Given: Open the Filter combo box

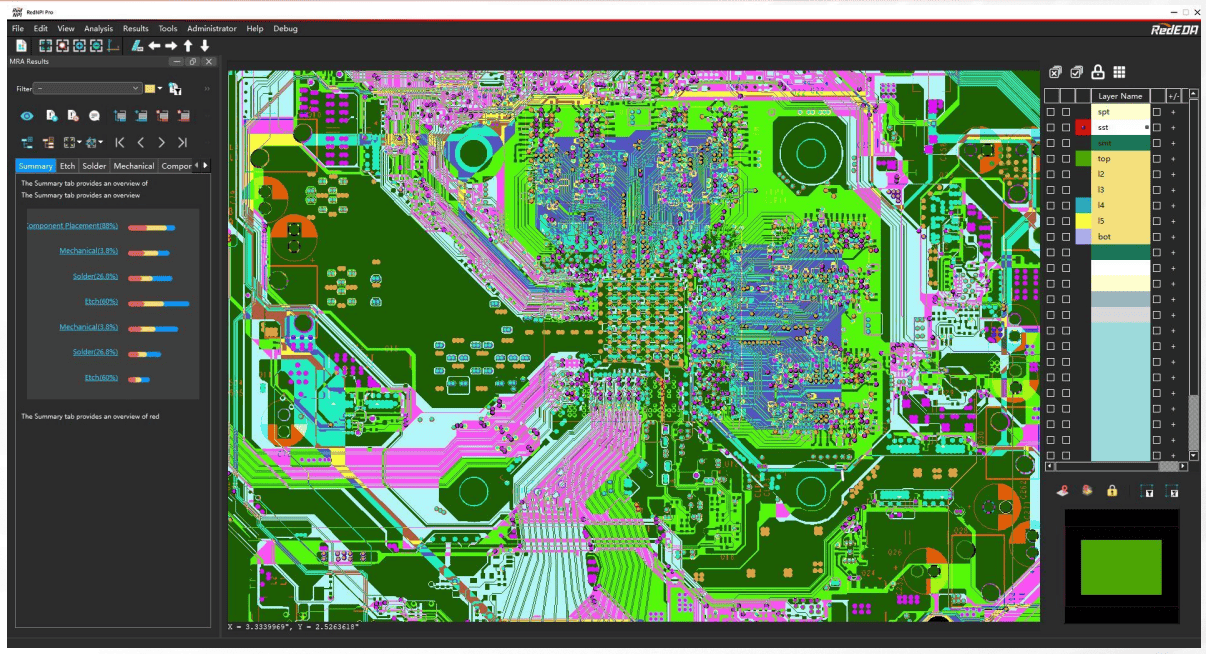Looking at the screenshot, I should 87,89.
